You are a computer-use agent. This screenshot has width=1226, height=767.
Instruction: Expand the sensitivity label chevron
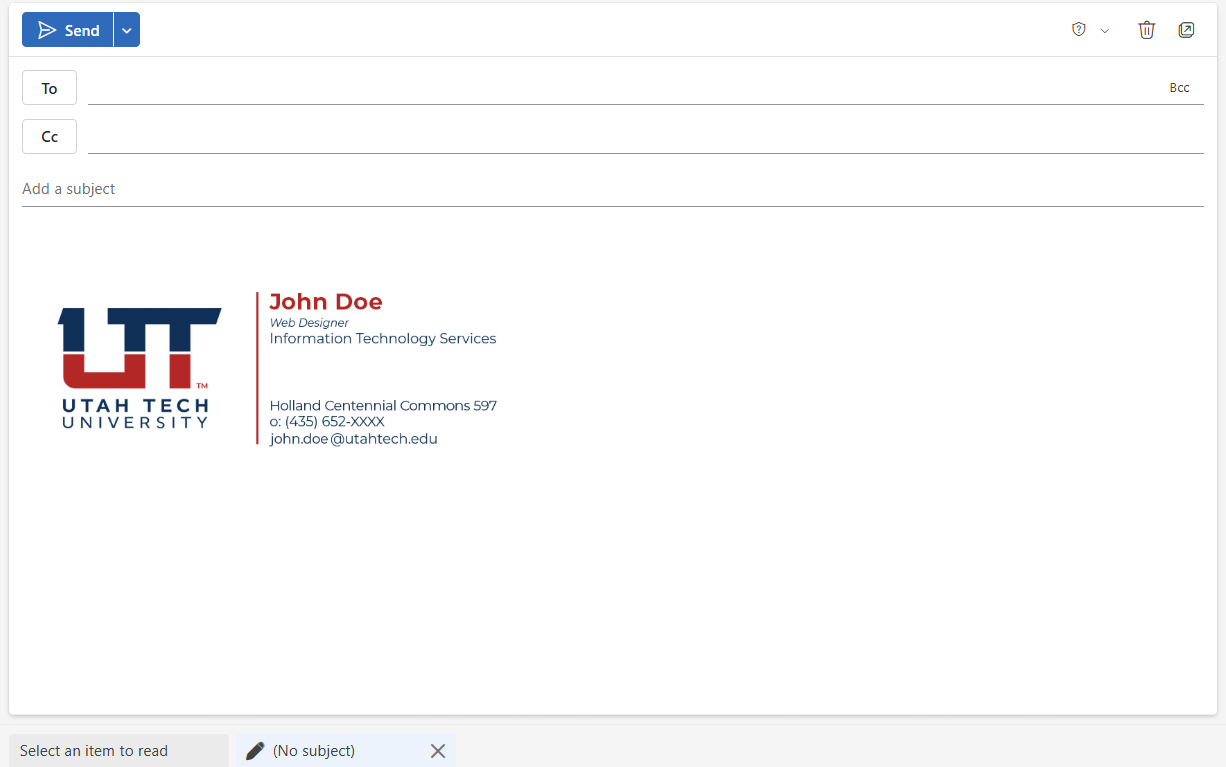click(1104, 31)
